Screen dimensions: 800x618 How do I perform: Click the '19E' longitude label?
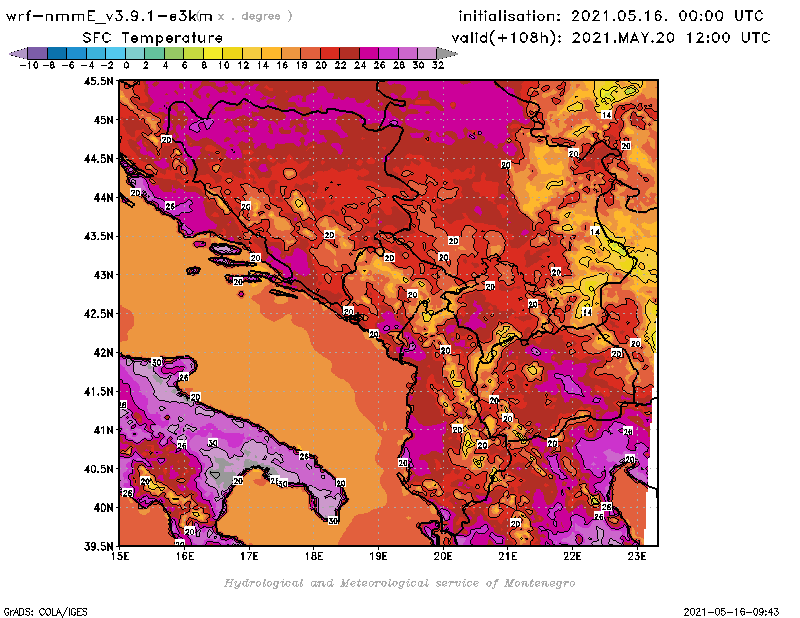(x=378, y=556)
